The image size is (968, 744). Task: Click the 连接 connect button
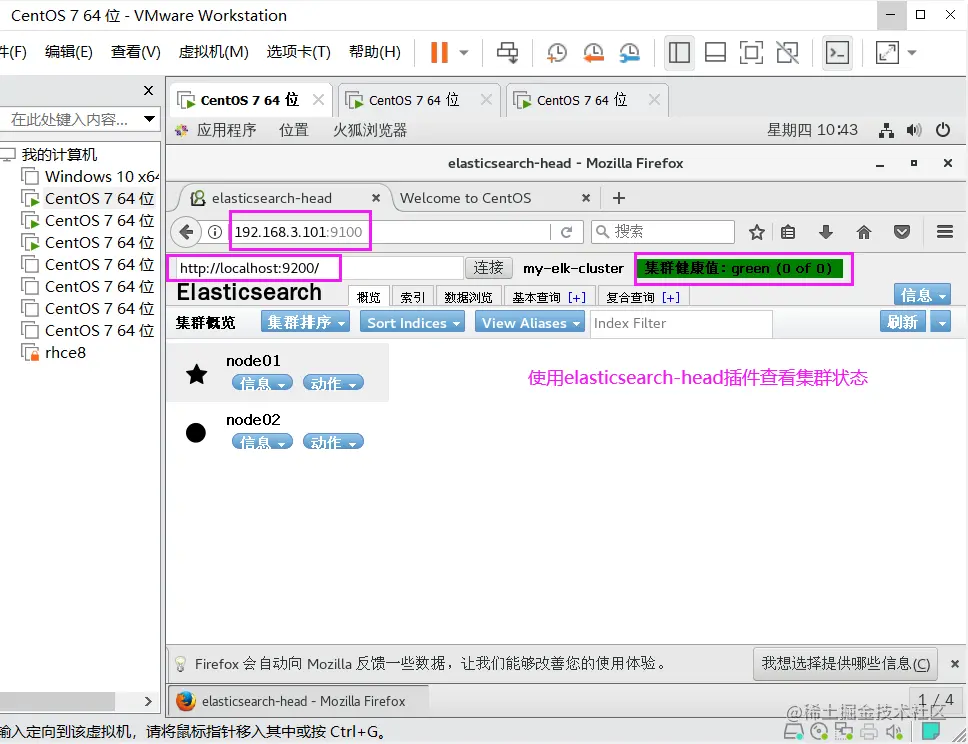coord(488,268)
